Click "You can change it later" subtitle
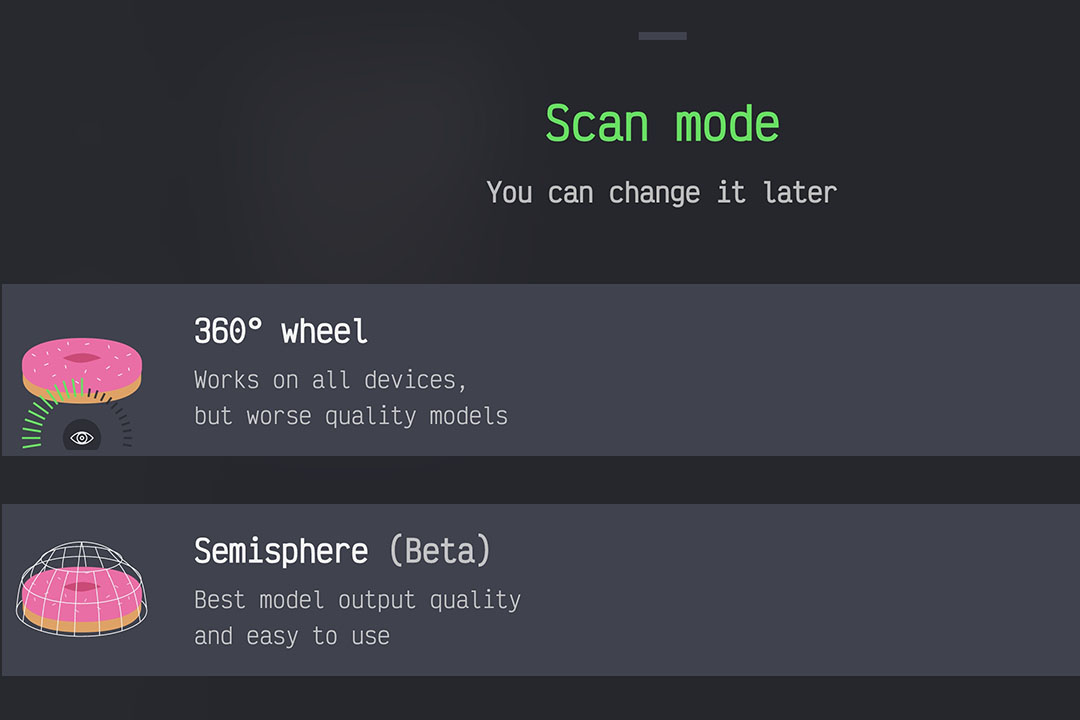1080x720 pixels. pos(661,192)
